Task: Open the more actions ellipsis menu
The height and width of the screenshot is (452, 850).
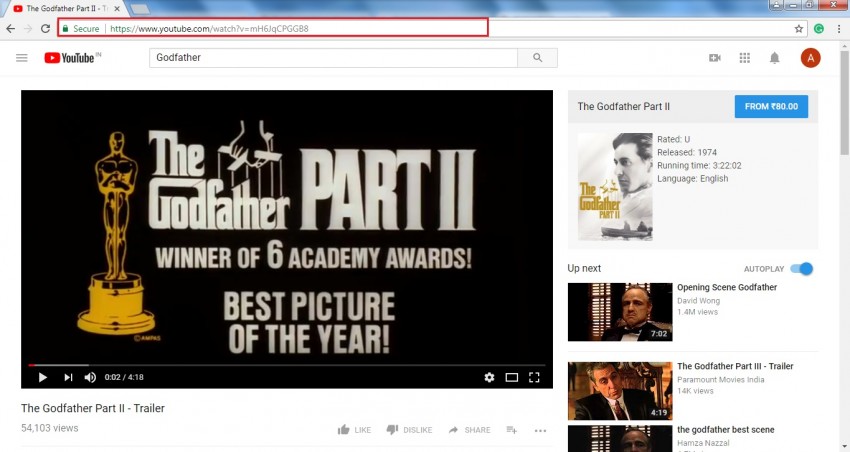Action: (540, 430)
